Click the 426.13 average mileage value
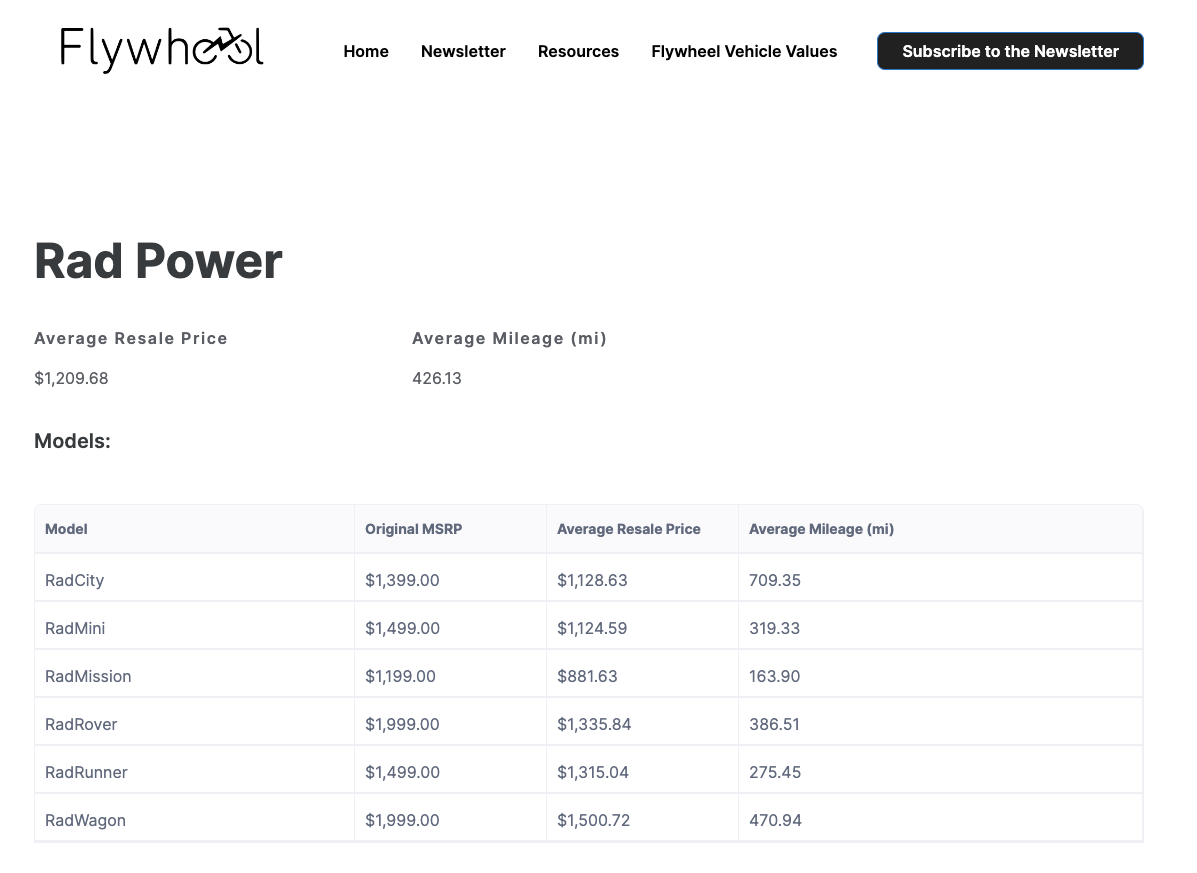 (437, 379)
